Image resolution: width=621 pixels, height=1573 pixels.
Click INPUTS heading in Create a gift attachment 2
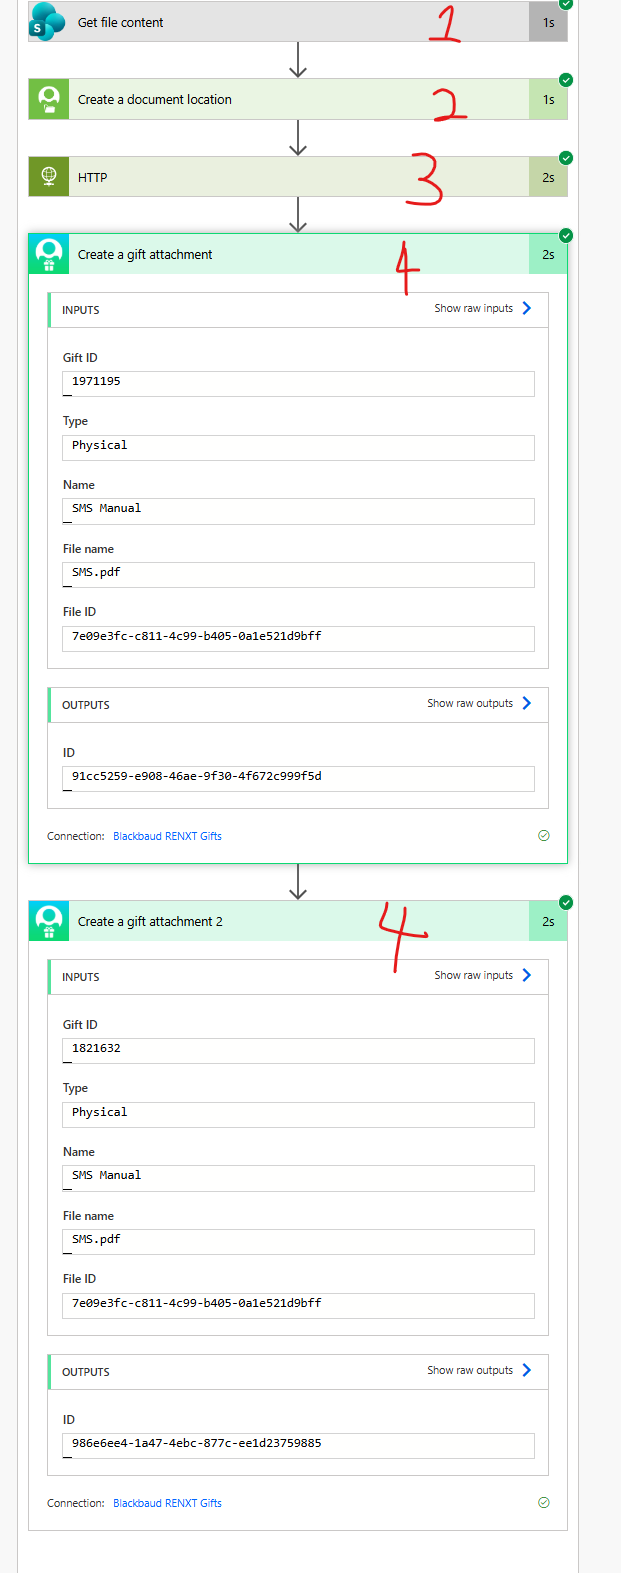pos(81,977)
